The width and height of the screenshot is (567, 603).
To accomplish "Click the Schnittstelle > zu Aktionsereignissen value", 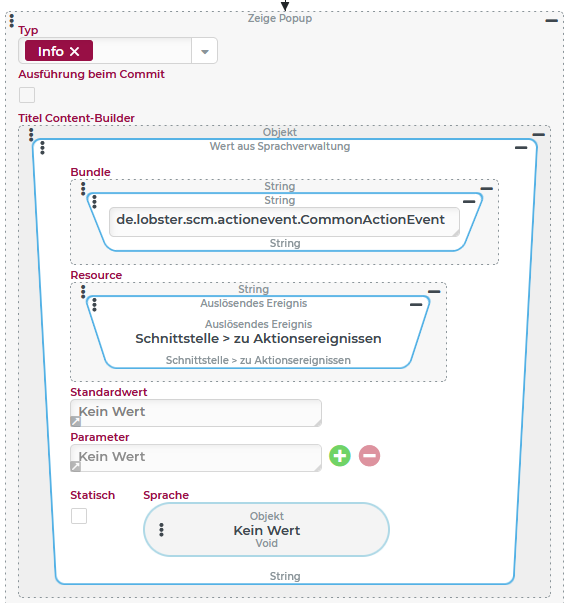I will 258,338.
